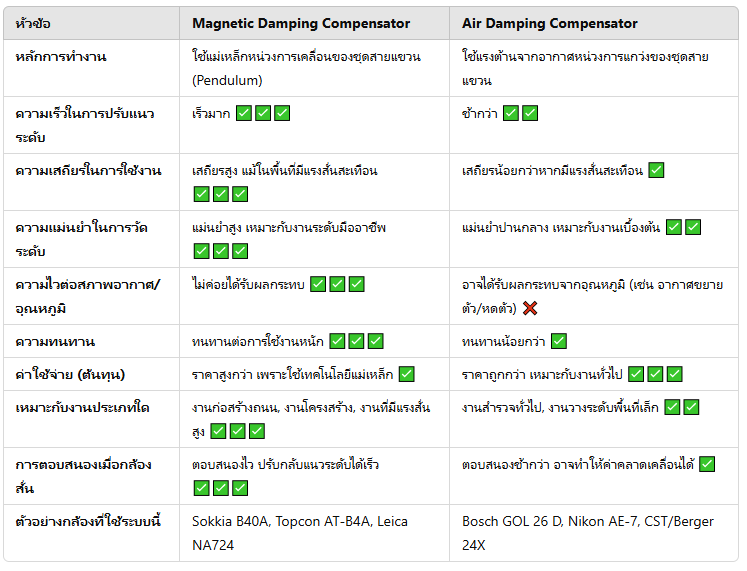Screen dimensions: 747x571
Task: Click the first green check beside "เร็วมาก"
Action: coord(244,113)
